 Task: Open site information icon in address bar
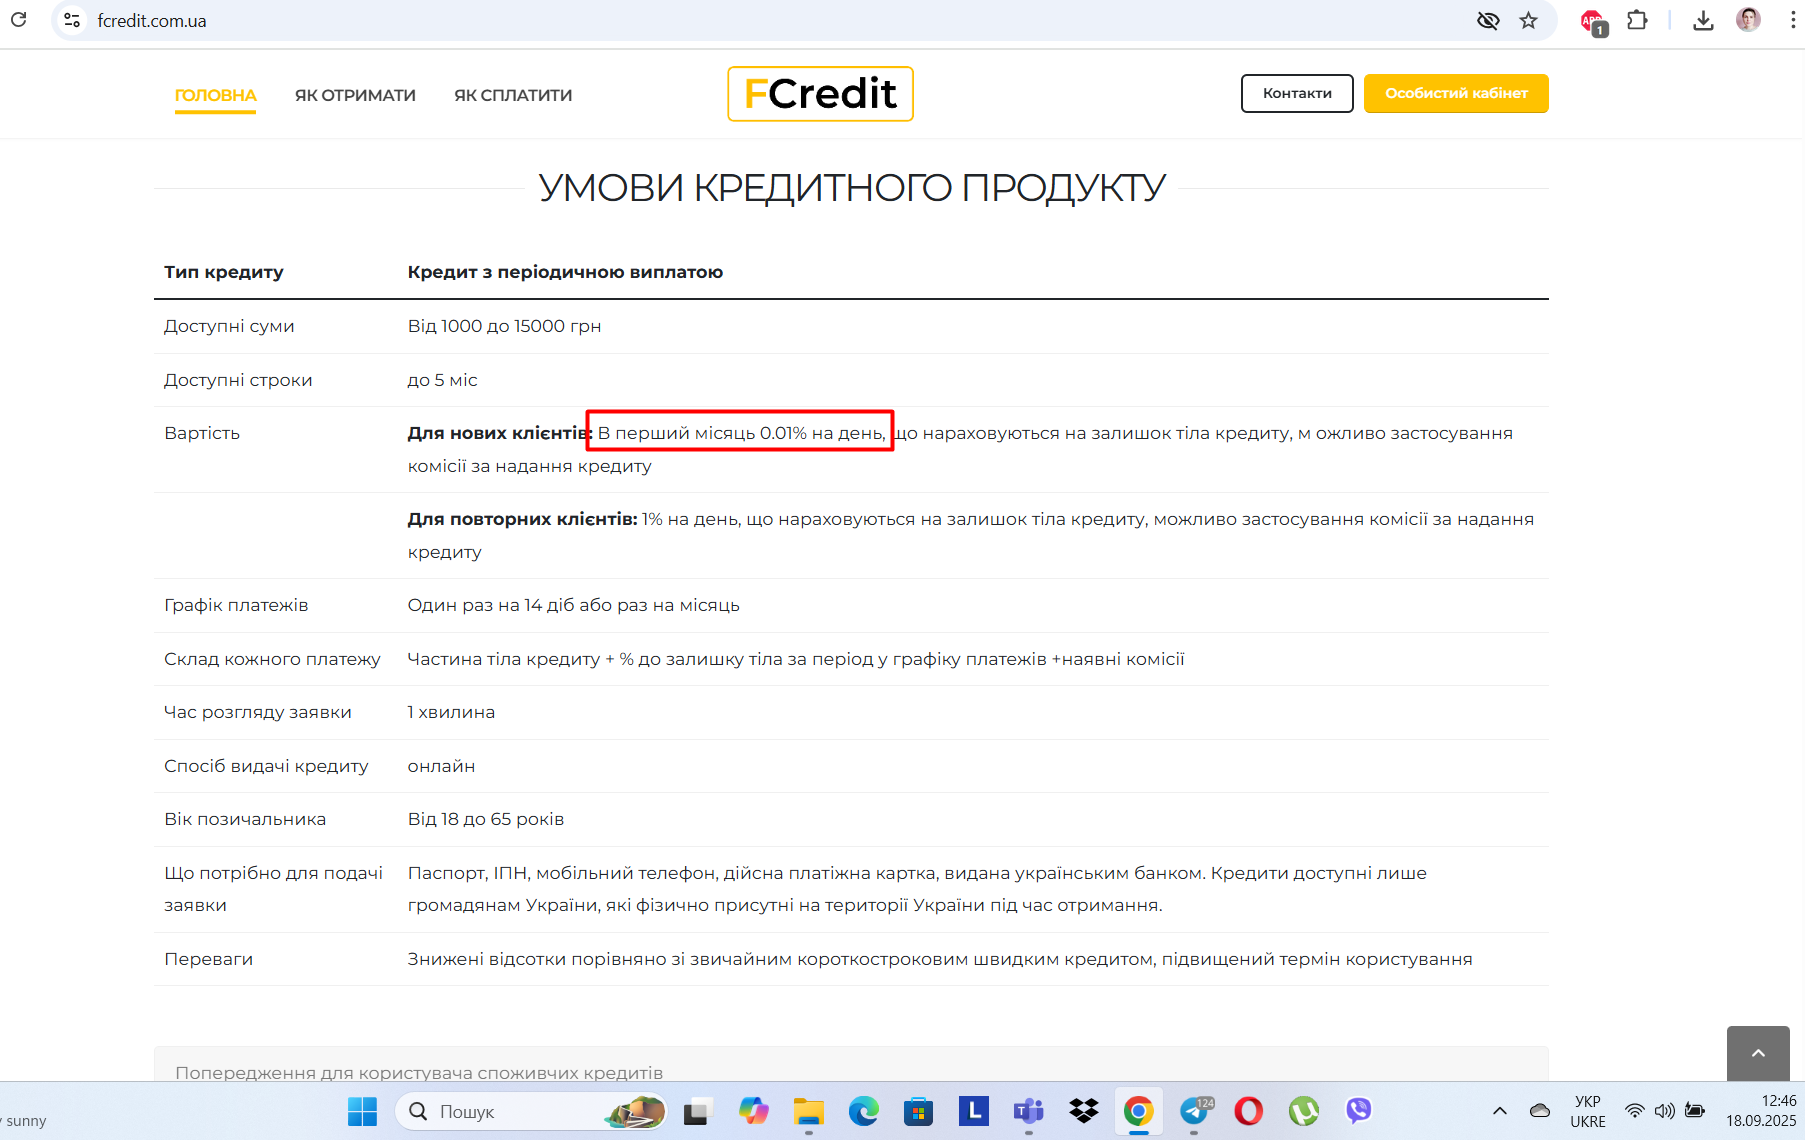coord(72,20)
